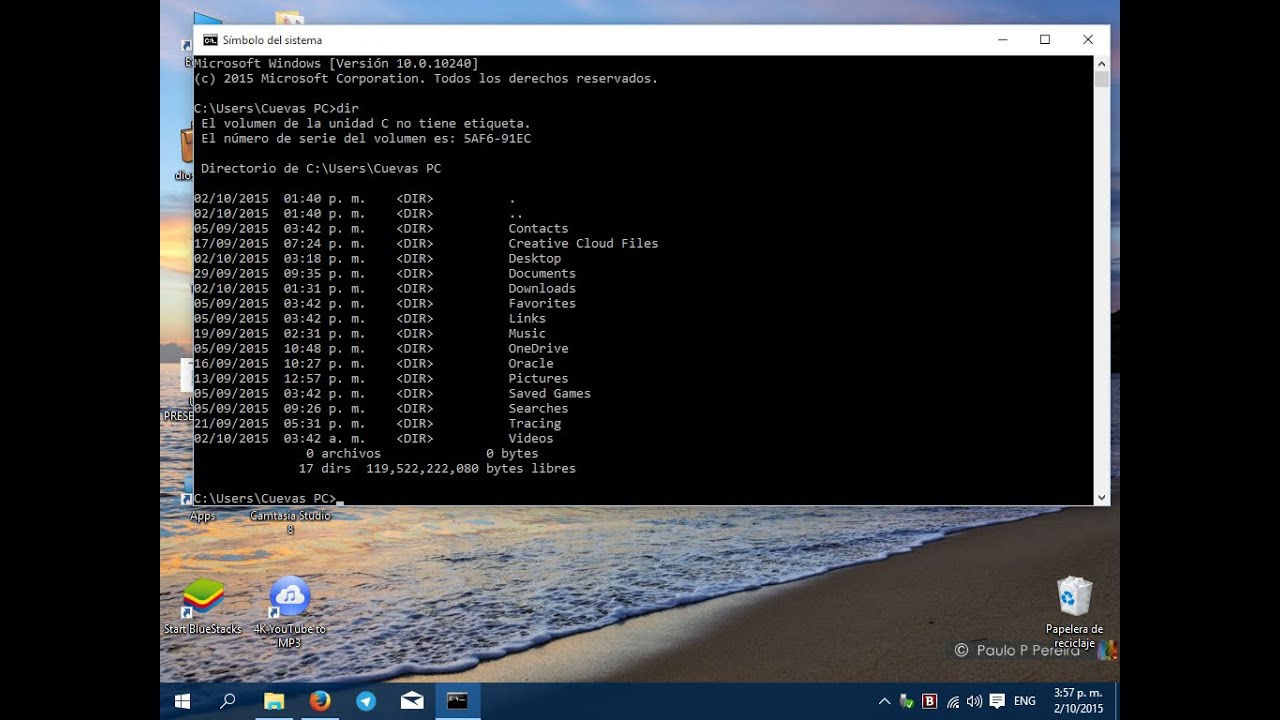This screenshot has width=1280, height=720.
Task: Open the volume speaker tray icon
Action: [974, 702]
